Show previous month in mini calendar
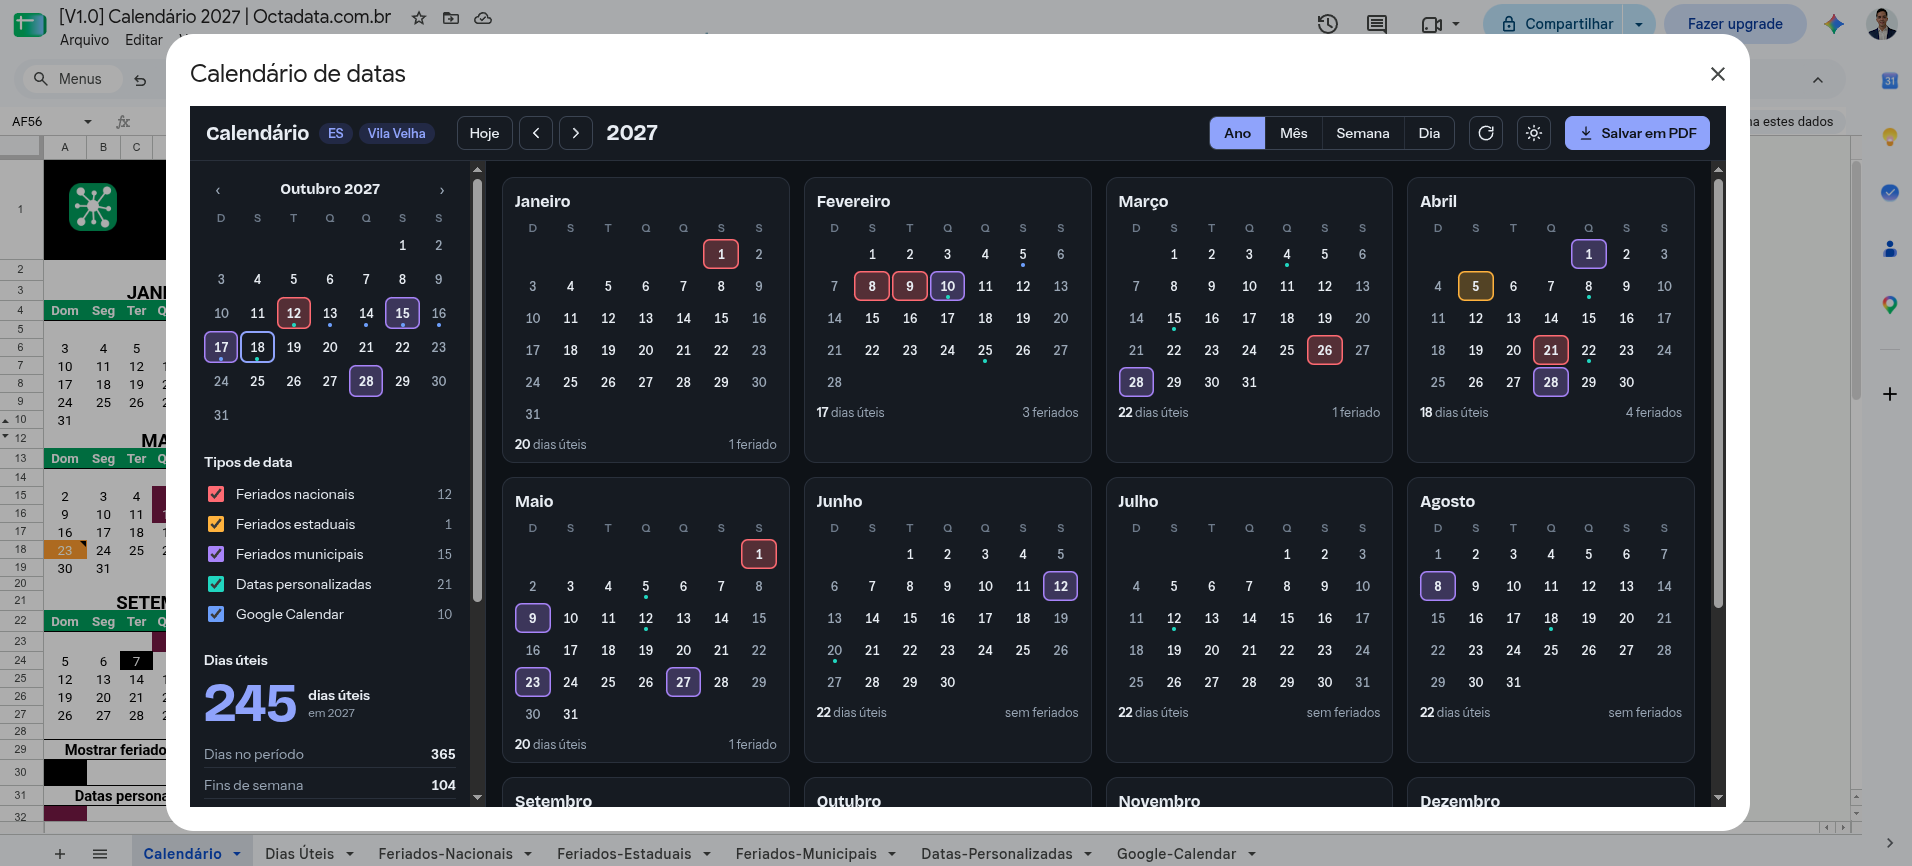 click(x=218, y=190)
